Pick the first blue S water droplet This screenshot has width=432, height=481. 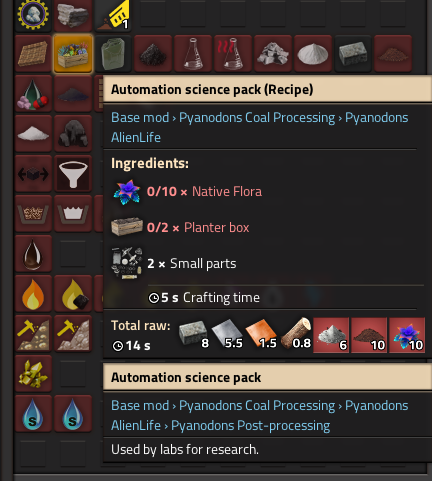pyautogui.click(x=33, y=414)
